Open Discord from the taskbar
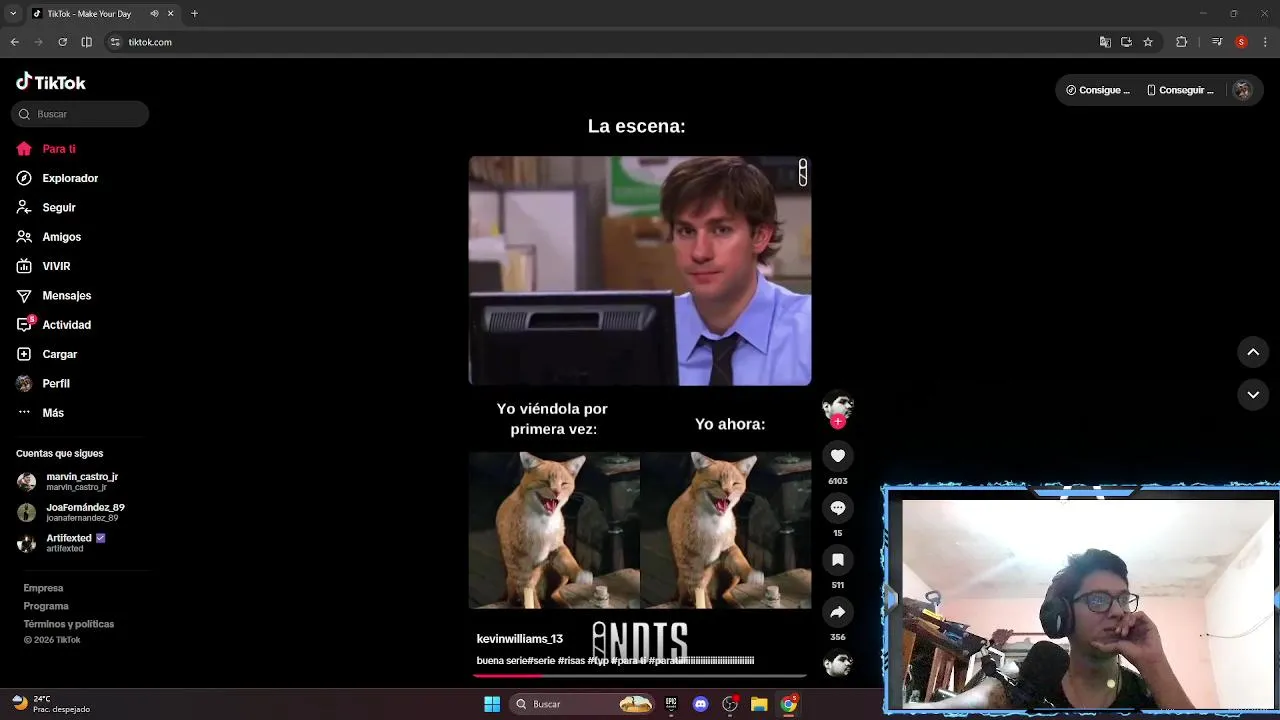The image size is (1280, 720). [701, 704]
